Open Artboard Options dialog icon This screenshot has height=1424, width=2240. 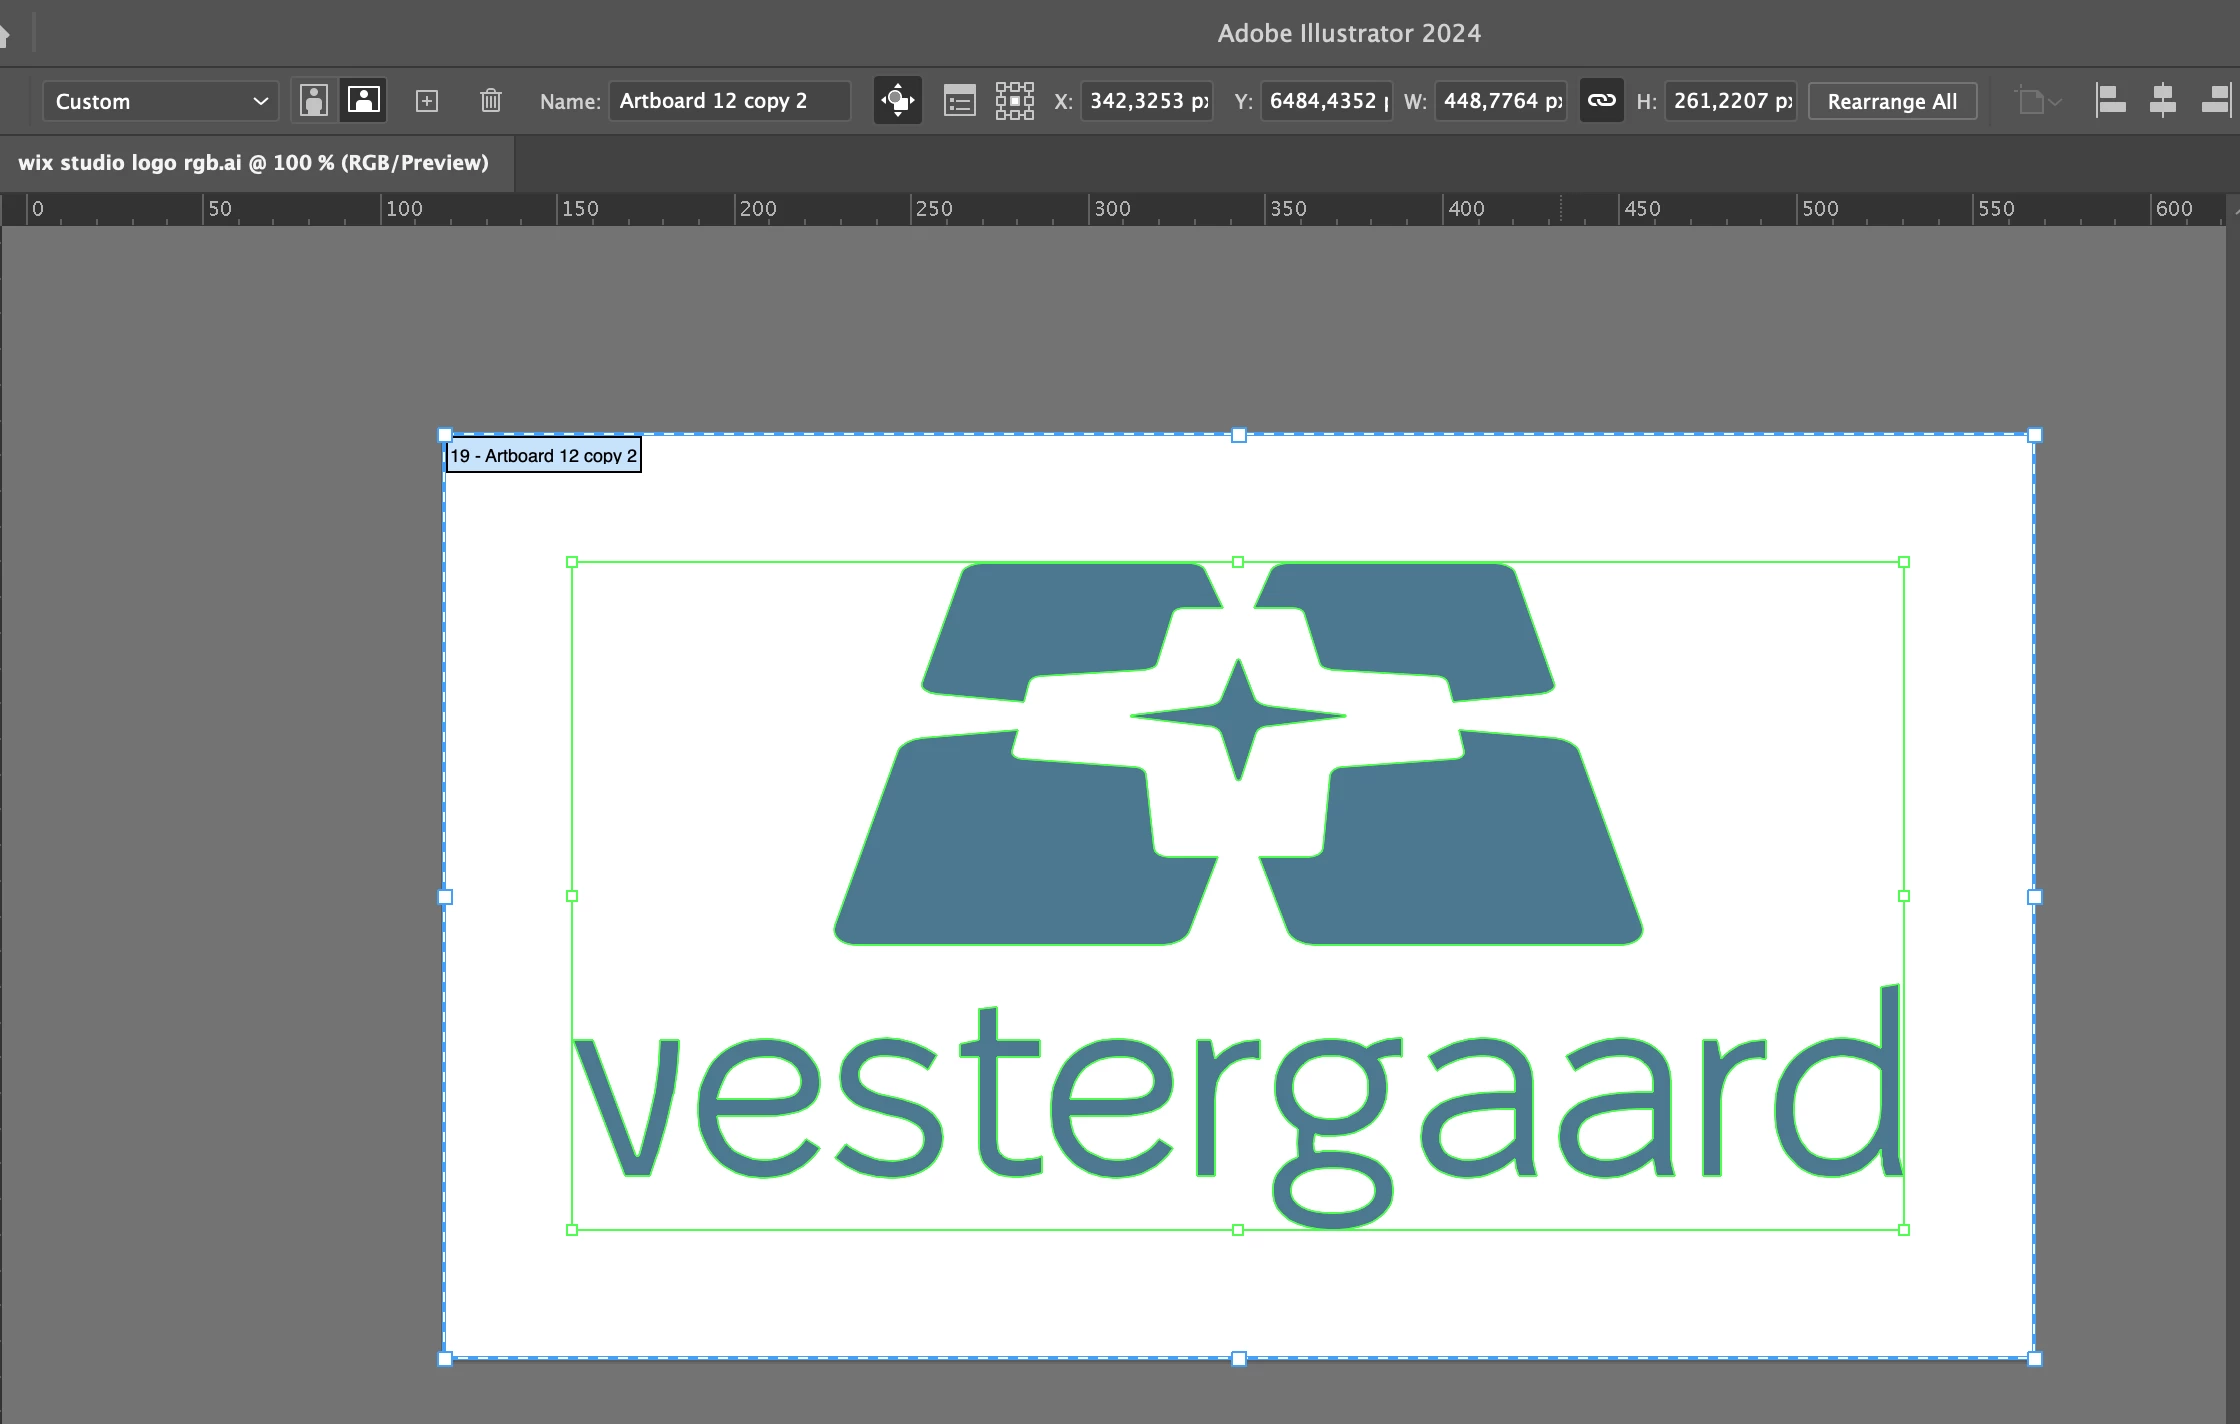(x=959, y=101)
